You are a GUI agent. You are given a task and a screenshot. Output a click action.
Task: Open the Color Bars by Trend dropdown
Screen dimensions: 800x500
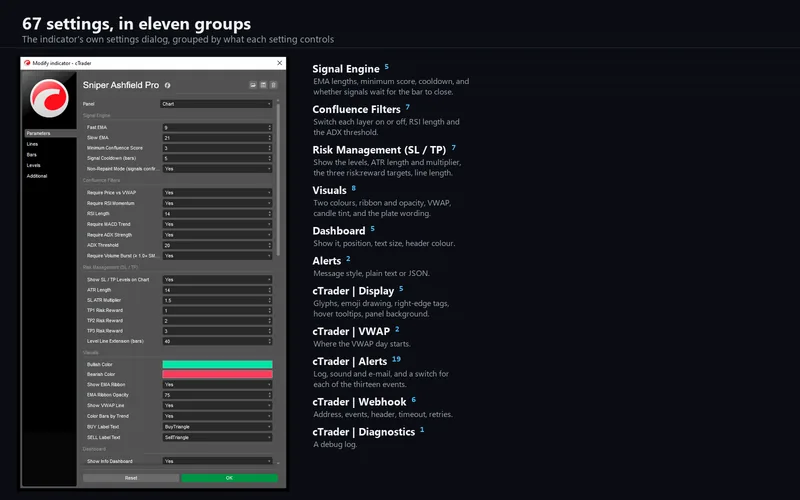(x=217, y=416)
